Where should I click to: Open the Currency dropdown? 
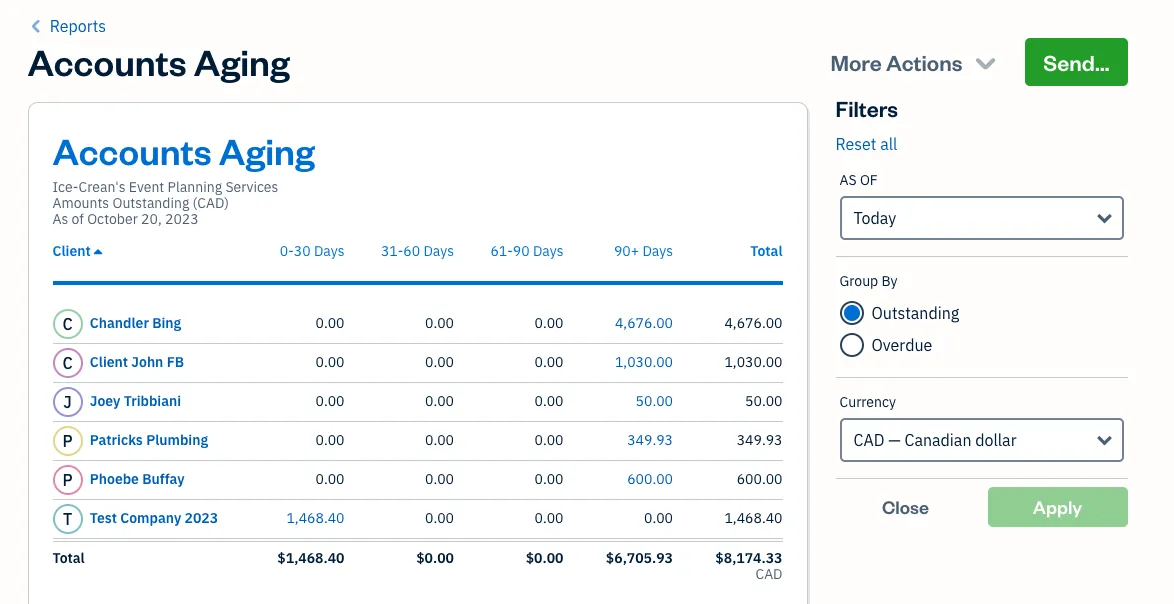(981, 440)
